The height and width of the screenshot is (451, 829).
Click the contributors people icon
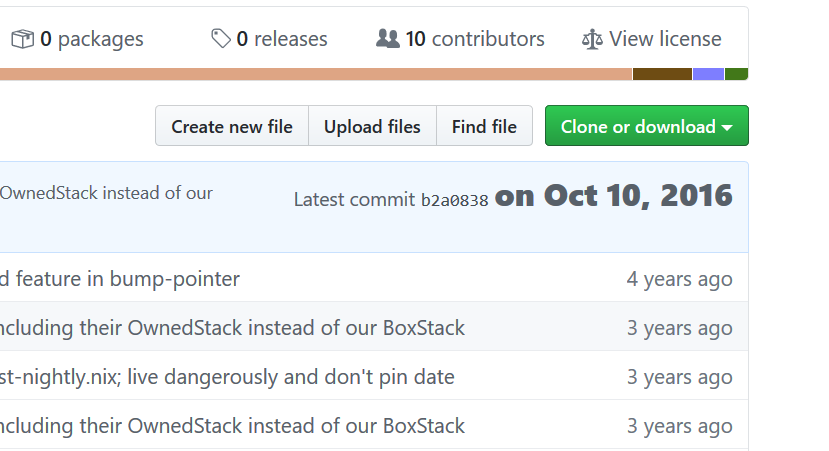click(387, 39)
